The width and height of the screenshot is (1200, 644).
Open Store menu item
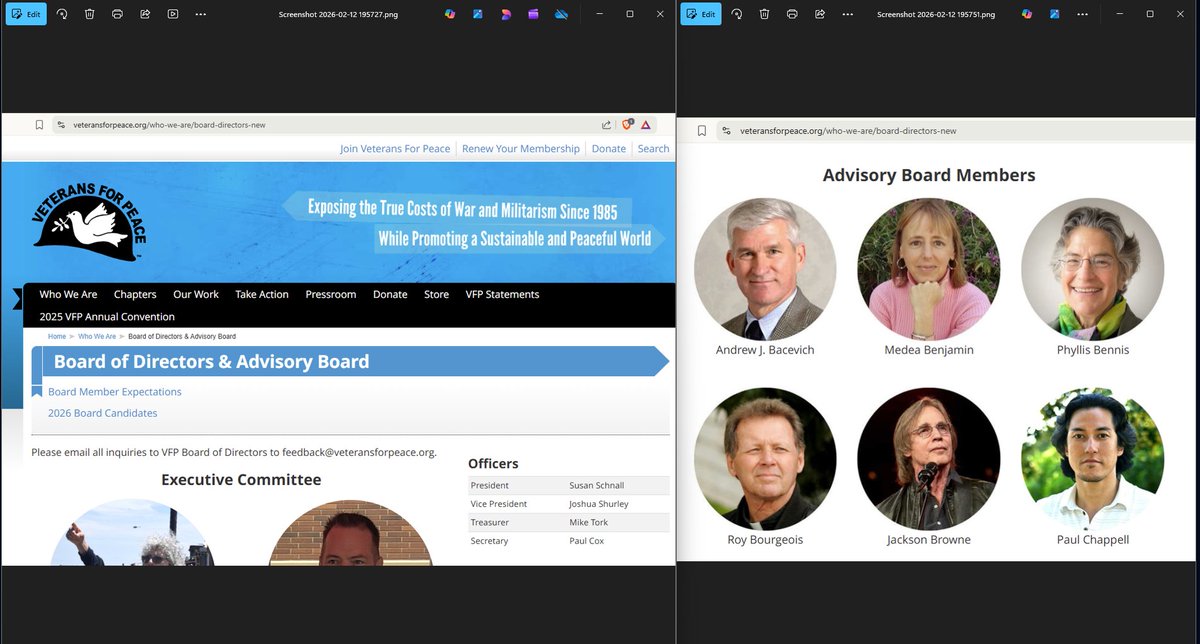[x=436, y=294]
